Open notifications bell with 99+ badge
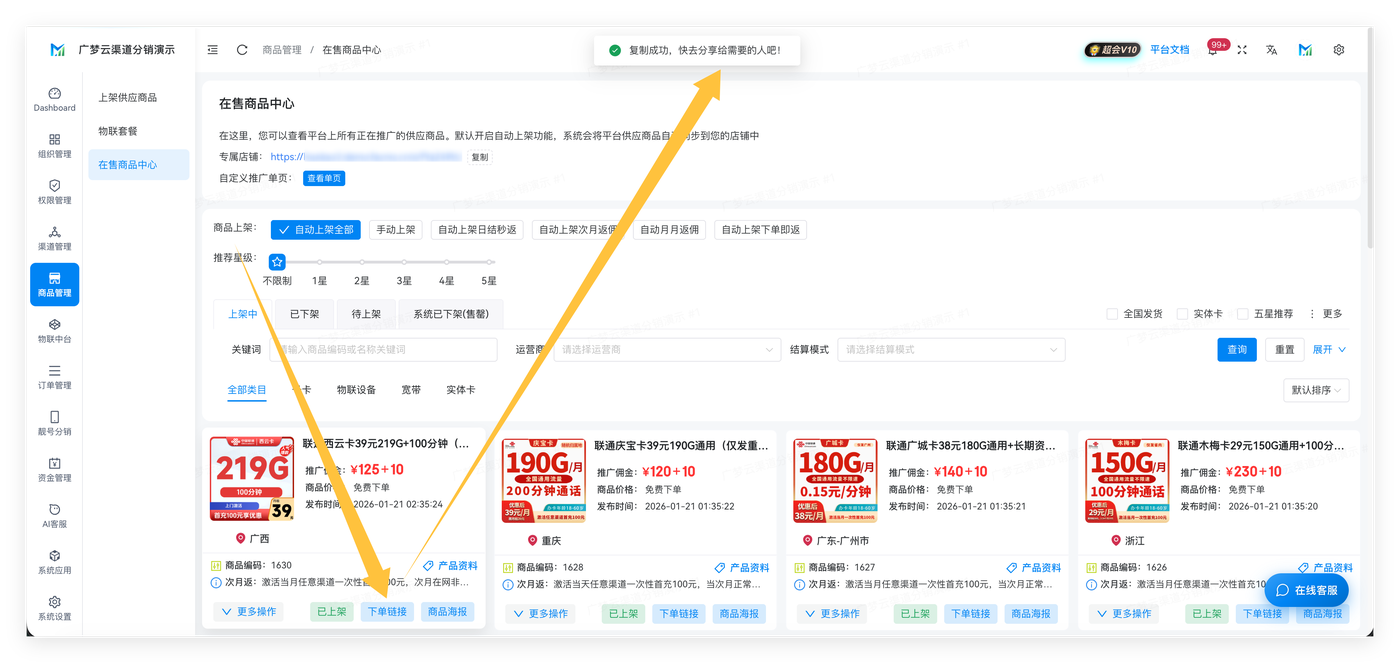1400x663 pixels. pos(1212,50)
